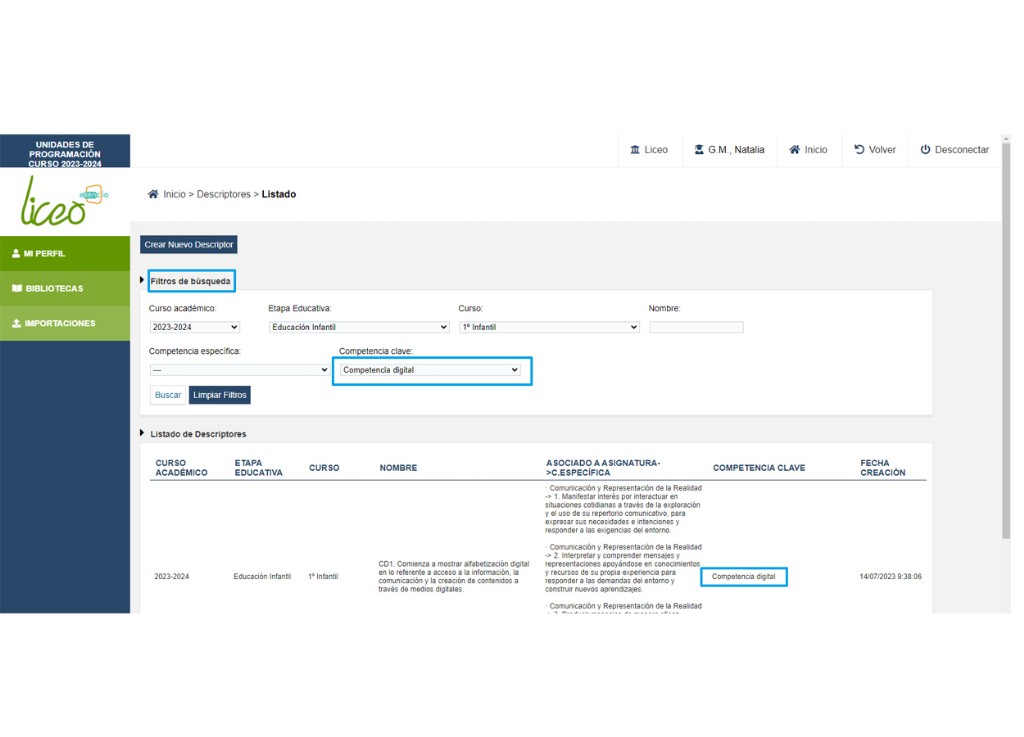Collapse Listado de Descriptores section

coord(197,434)
